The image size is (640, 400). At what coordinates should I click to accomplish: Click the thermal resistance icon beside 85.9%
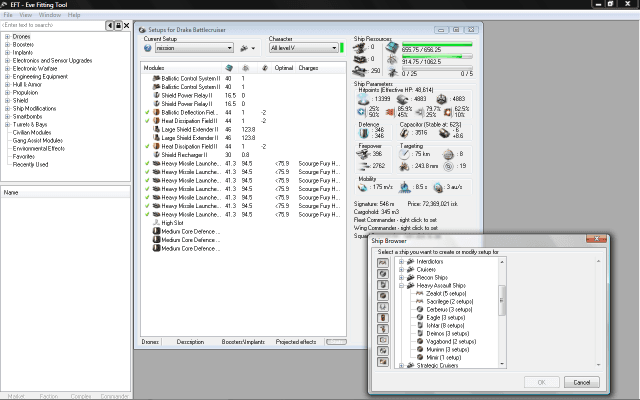(x=390, y=111)
